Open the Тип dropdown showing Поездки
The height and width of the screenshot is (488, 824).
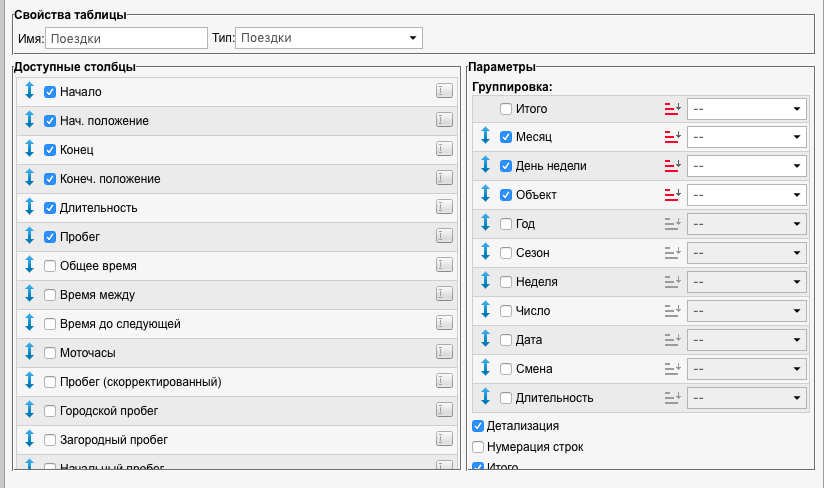(328, 38)
